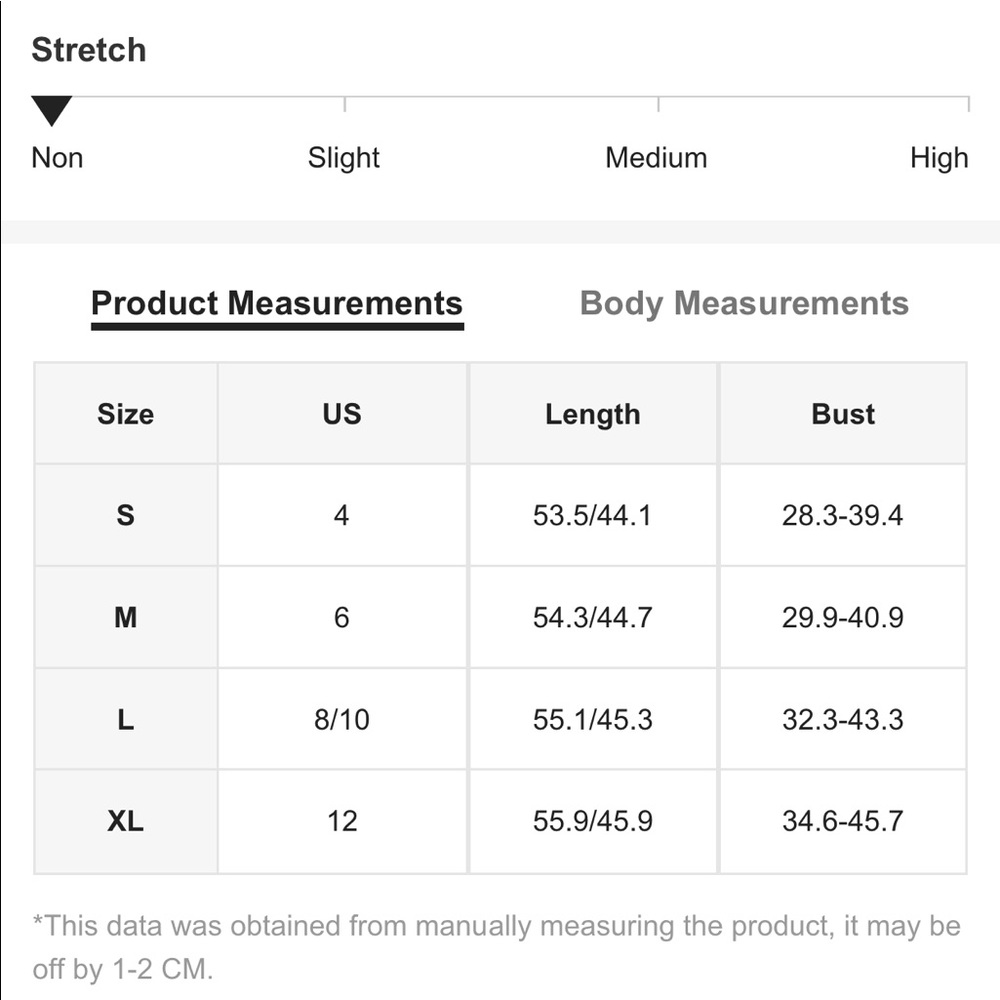The image size is (1000, 1000).
Task: Click the Length column header
Action: (592, 414)
